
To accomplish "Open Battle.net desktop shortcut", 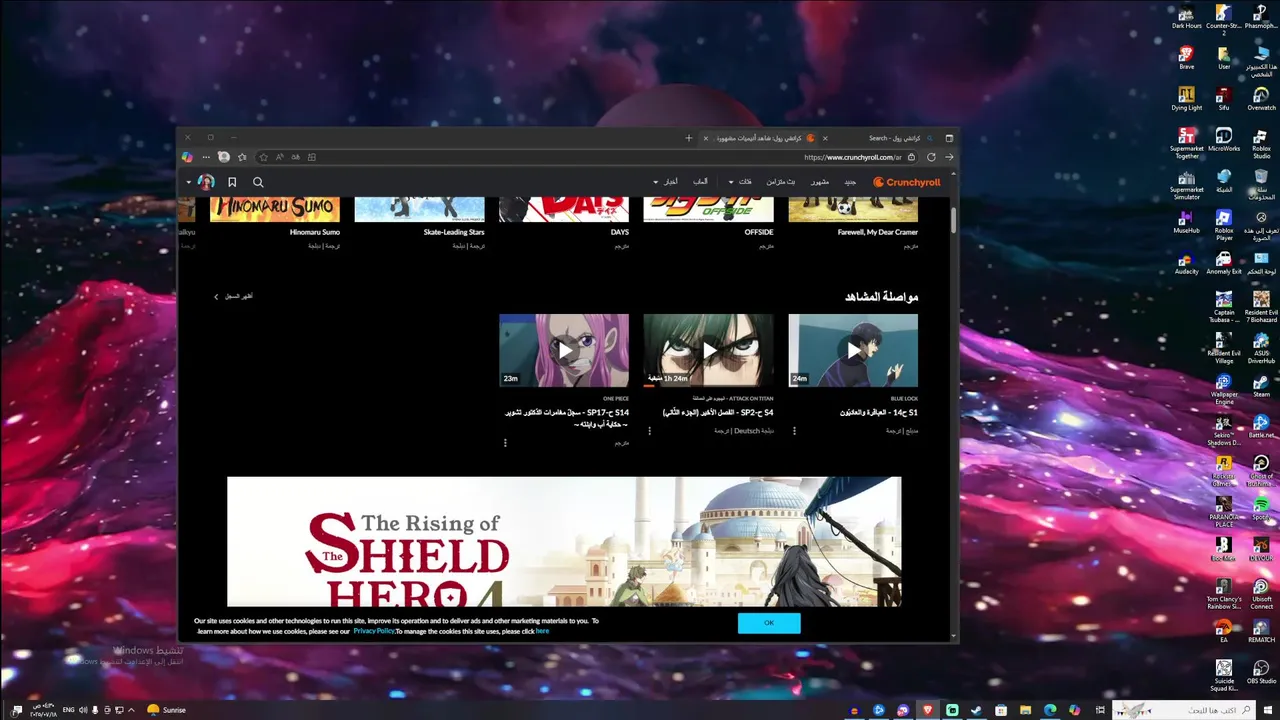I will 1261,427.
